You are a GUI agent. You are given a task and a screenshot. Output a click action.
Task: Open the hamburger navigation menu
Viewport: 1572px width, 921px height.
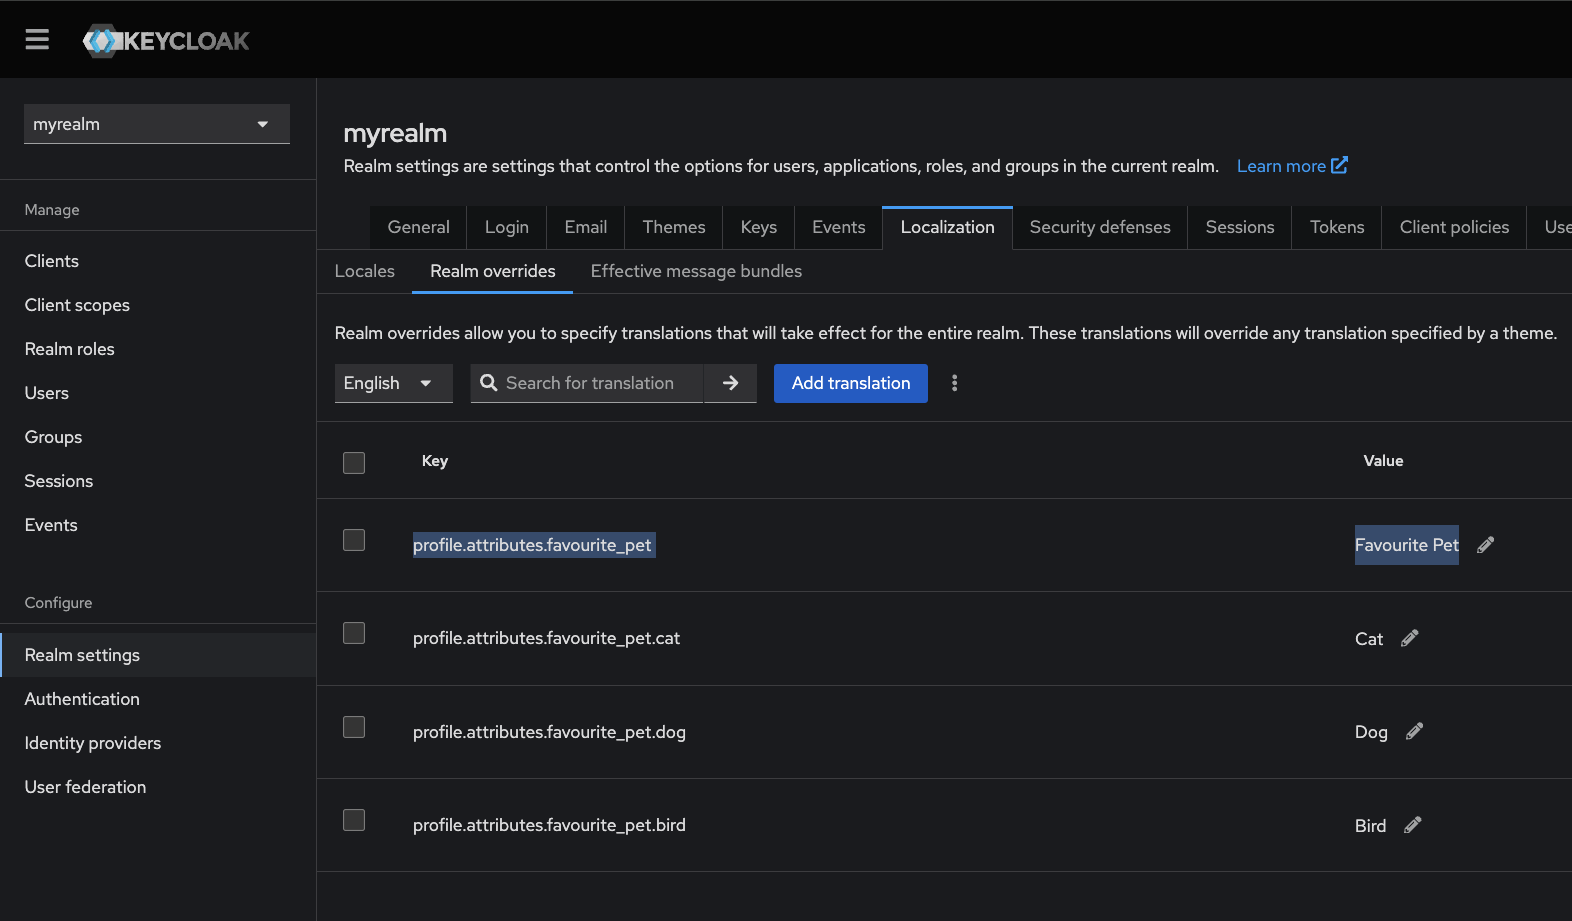pos(37,40)
